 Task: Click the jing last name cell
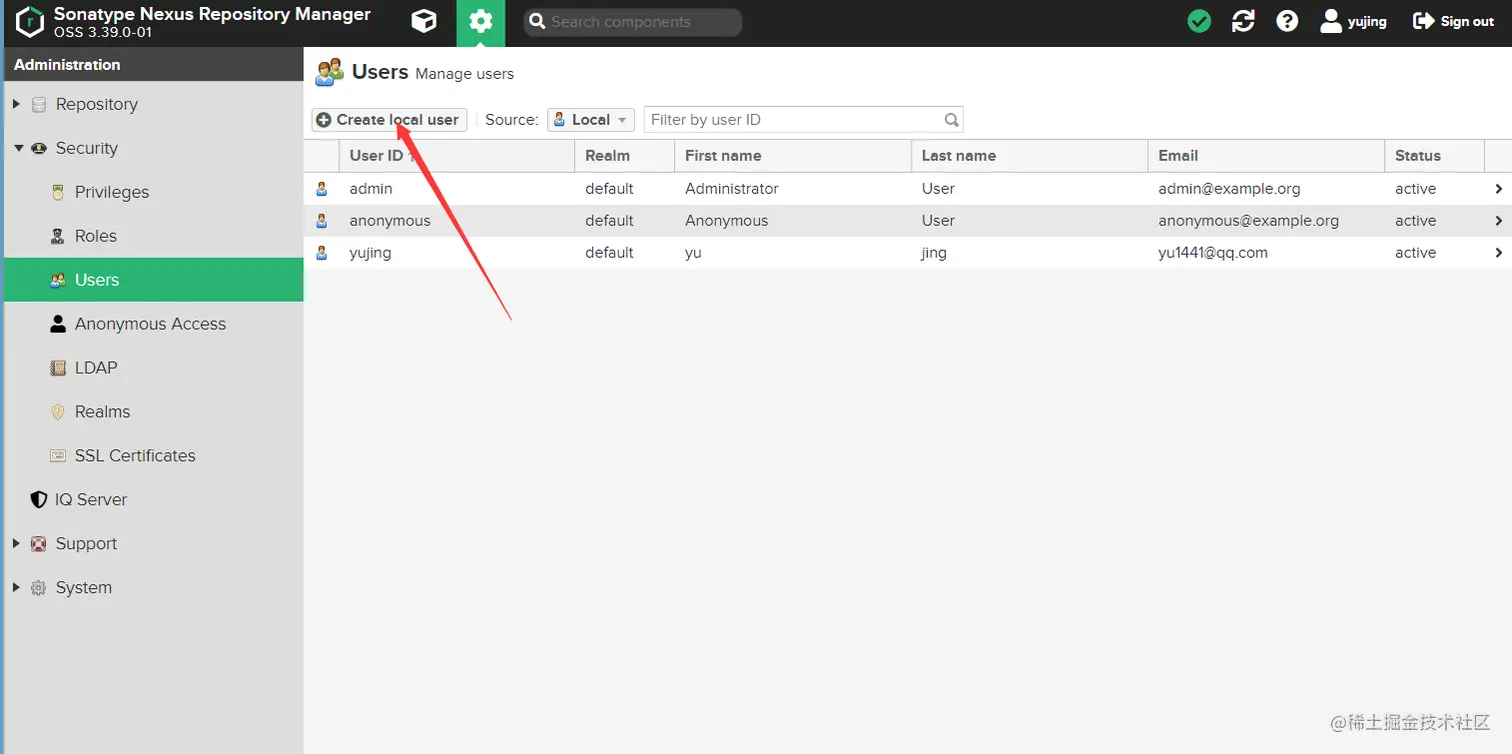(x=934, y=253)
